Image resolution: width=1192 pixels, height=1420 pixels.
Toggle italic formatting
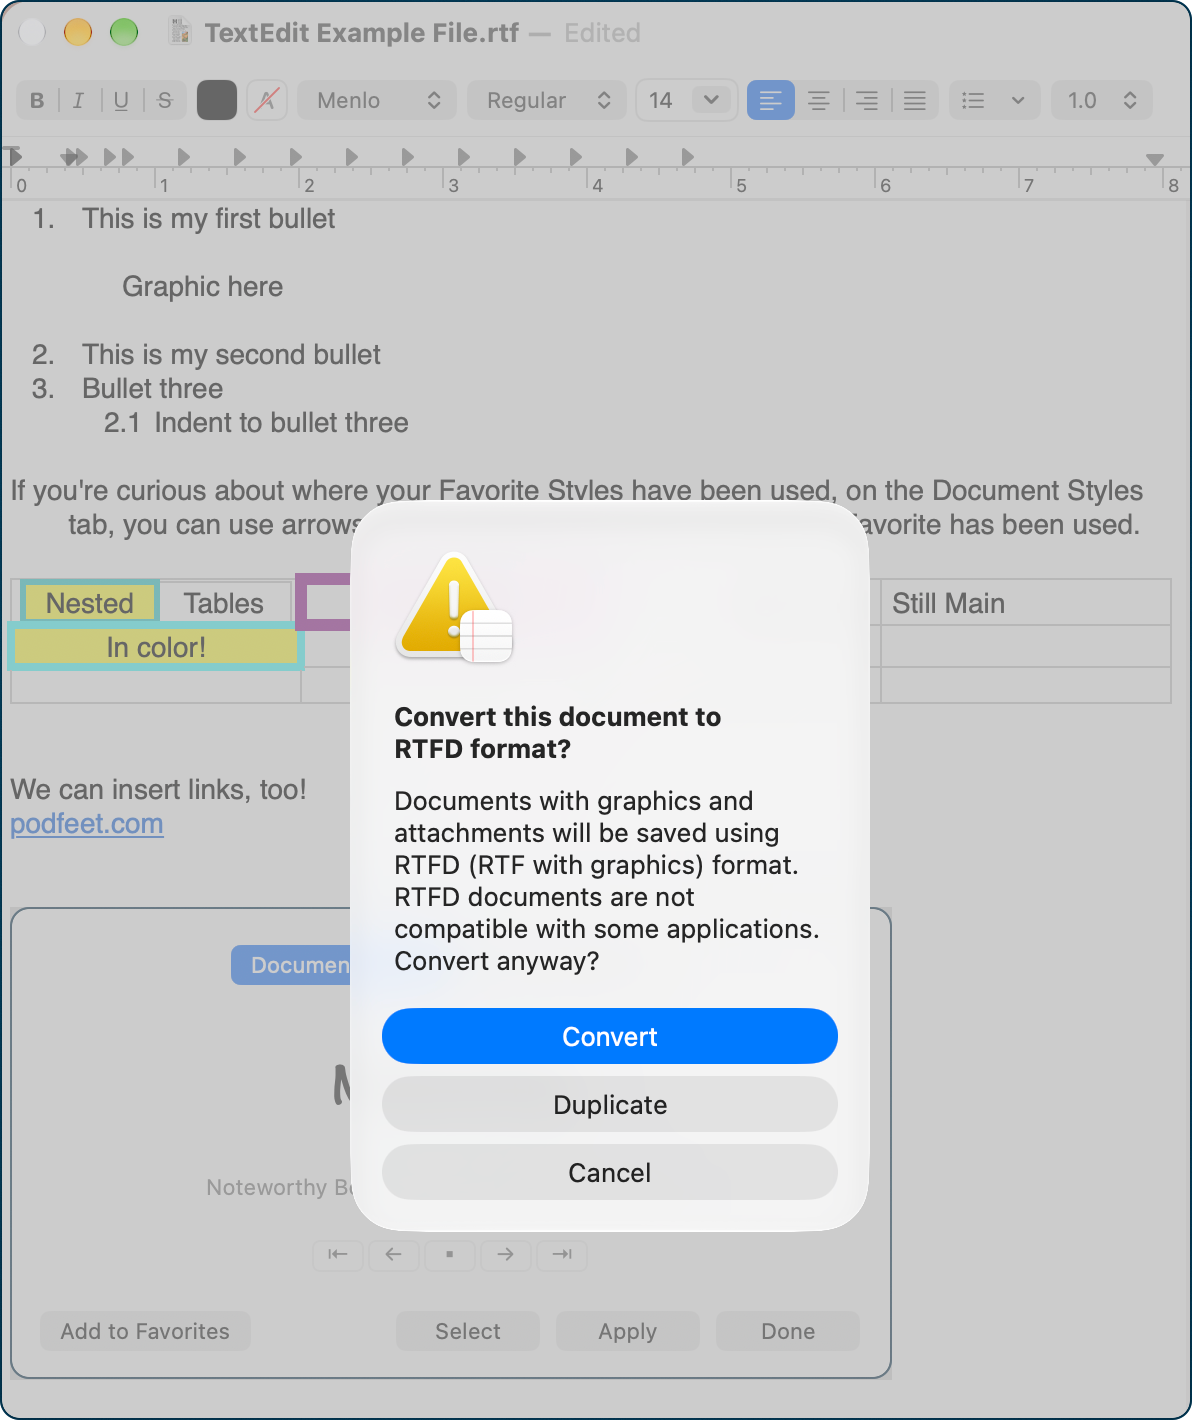click(x=78, y=100)
